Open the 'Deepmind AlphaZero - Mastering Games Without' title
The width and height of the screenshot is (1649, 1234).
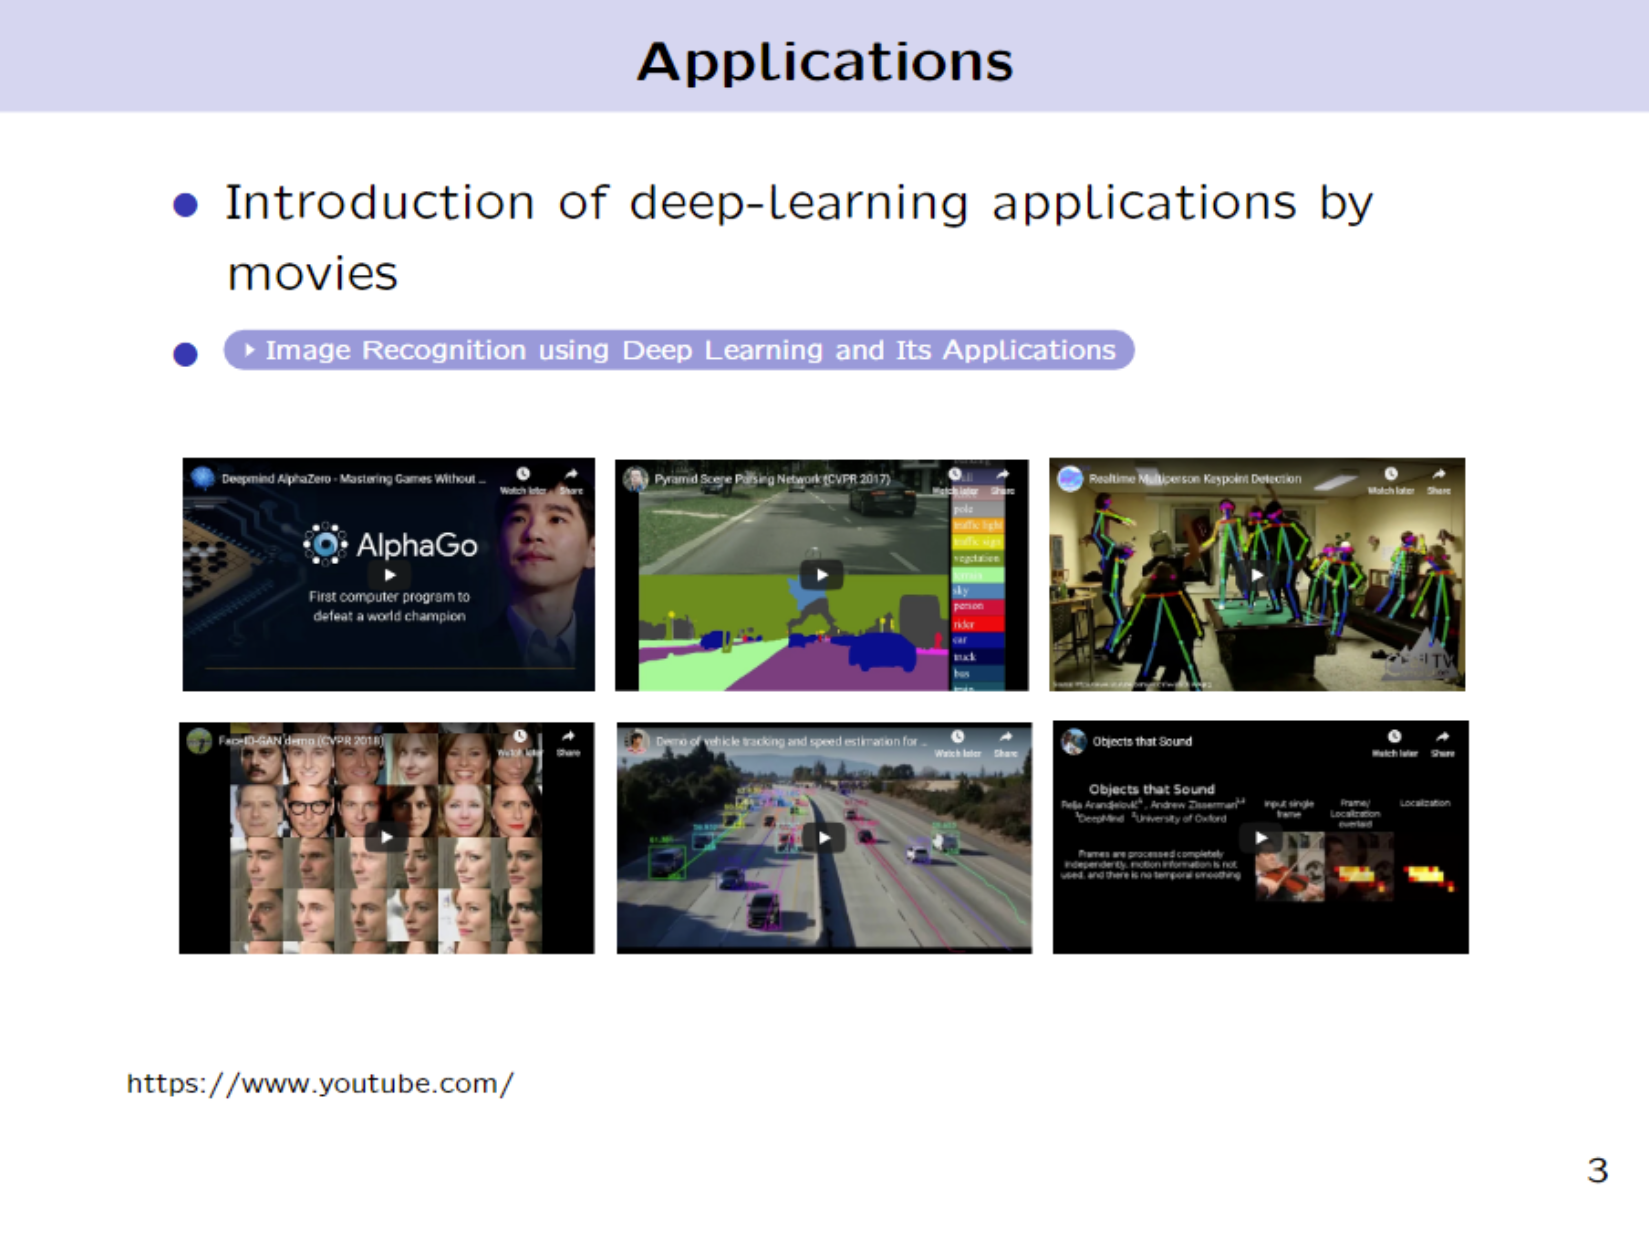click(x=353, y=479)
